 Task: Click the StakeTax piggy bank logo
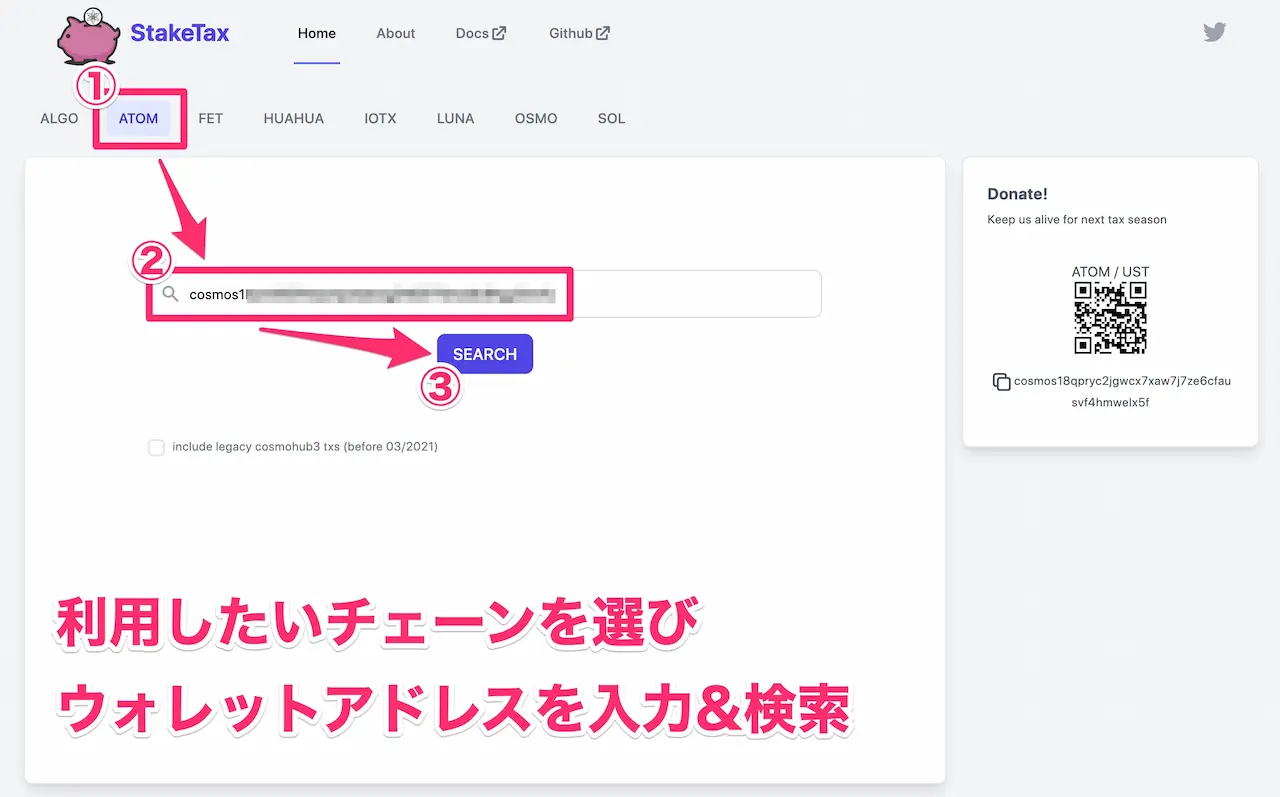(x=90, y=35)
